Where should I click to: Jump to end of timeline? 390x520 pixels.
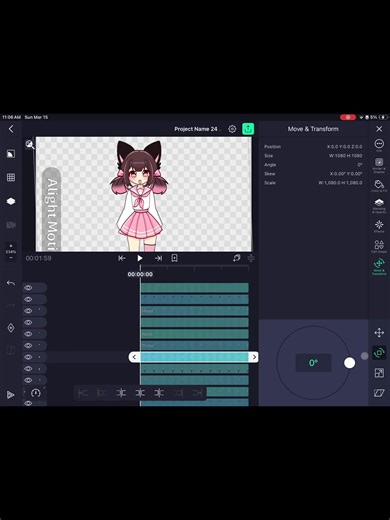pos(158,258)
